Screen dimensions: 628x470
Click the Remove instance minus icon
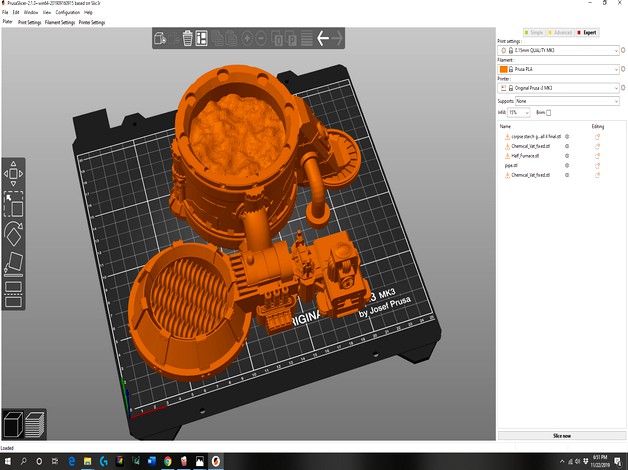coord(261,38)
